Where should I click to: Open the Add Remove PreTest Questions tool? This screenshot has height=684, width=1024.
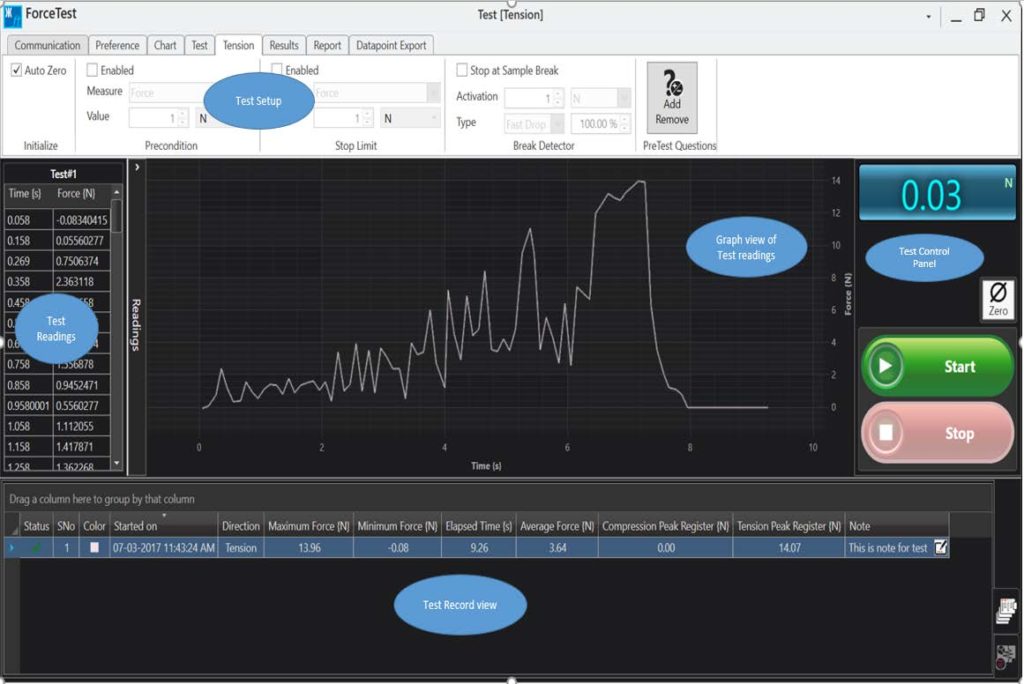coord(671,97)
